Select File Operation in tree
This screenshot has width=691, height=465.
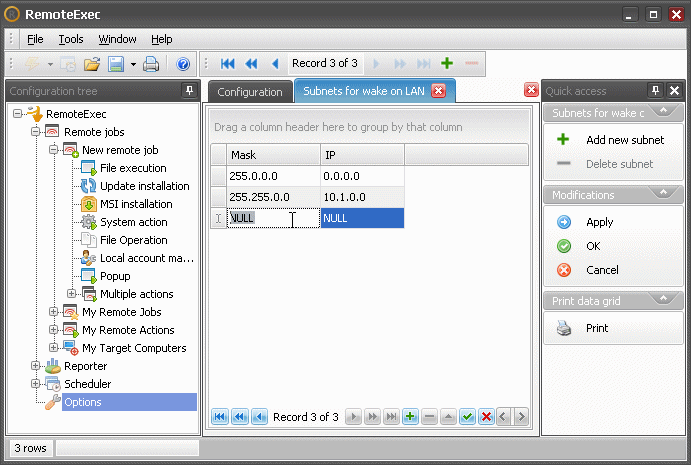pos(134,240)
